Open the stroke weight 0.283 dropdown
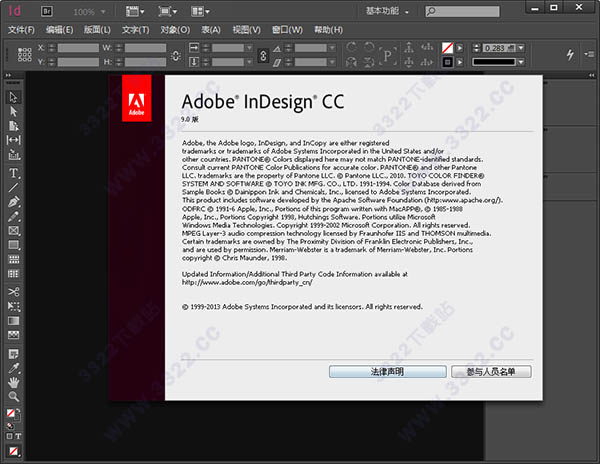The height and width of the screenshot is (464, 600). pos(521,48)
